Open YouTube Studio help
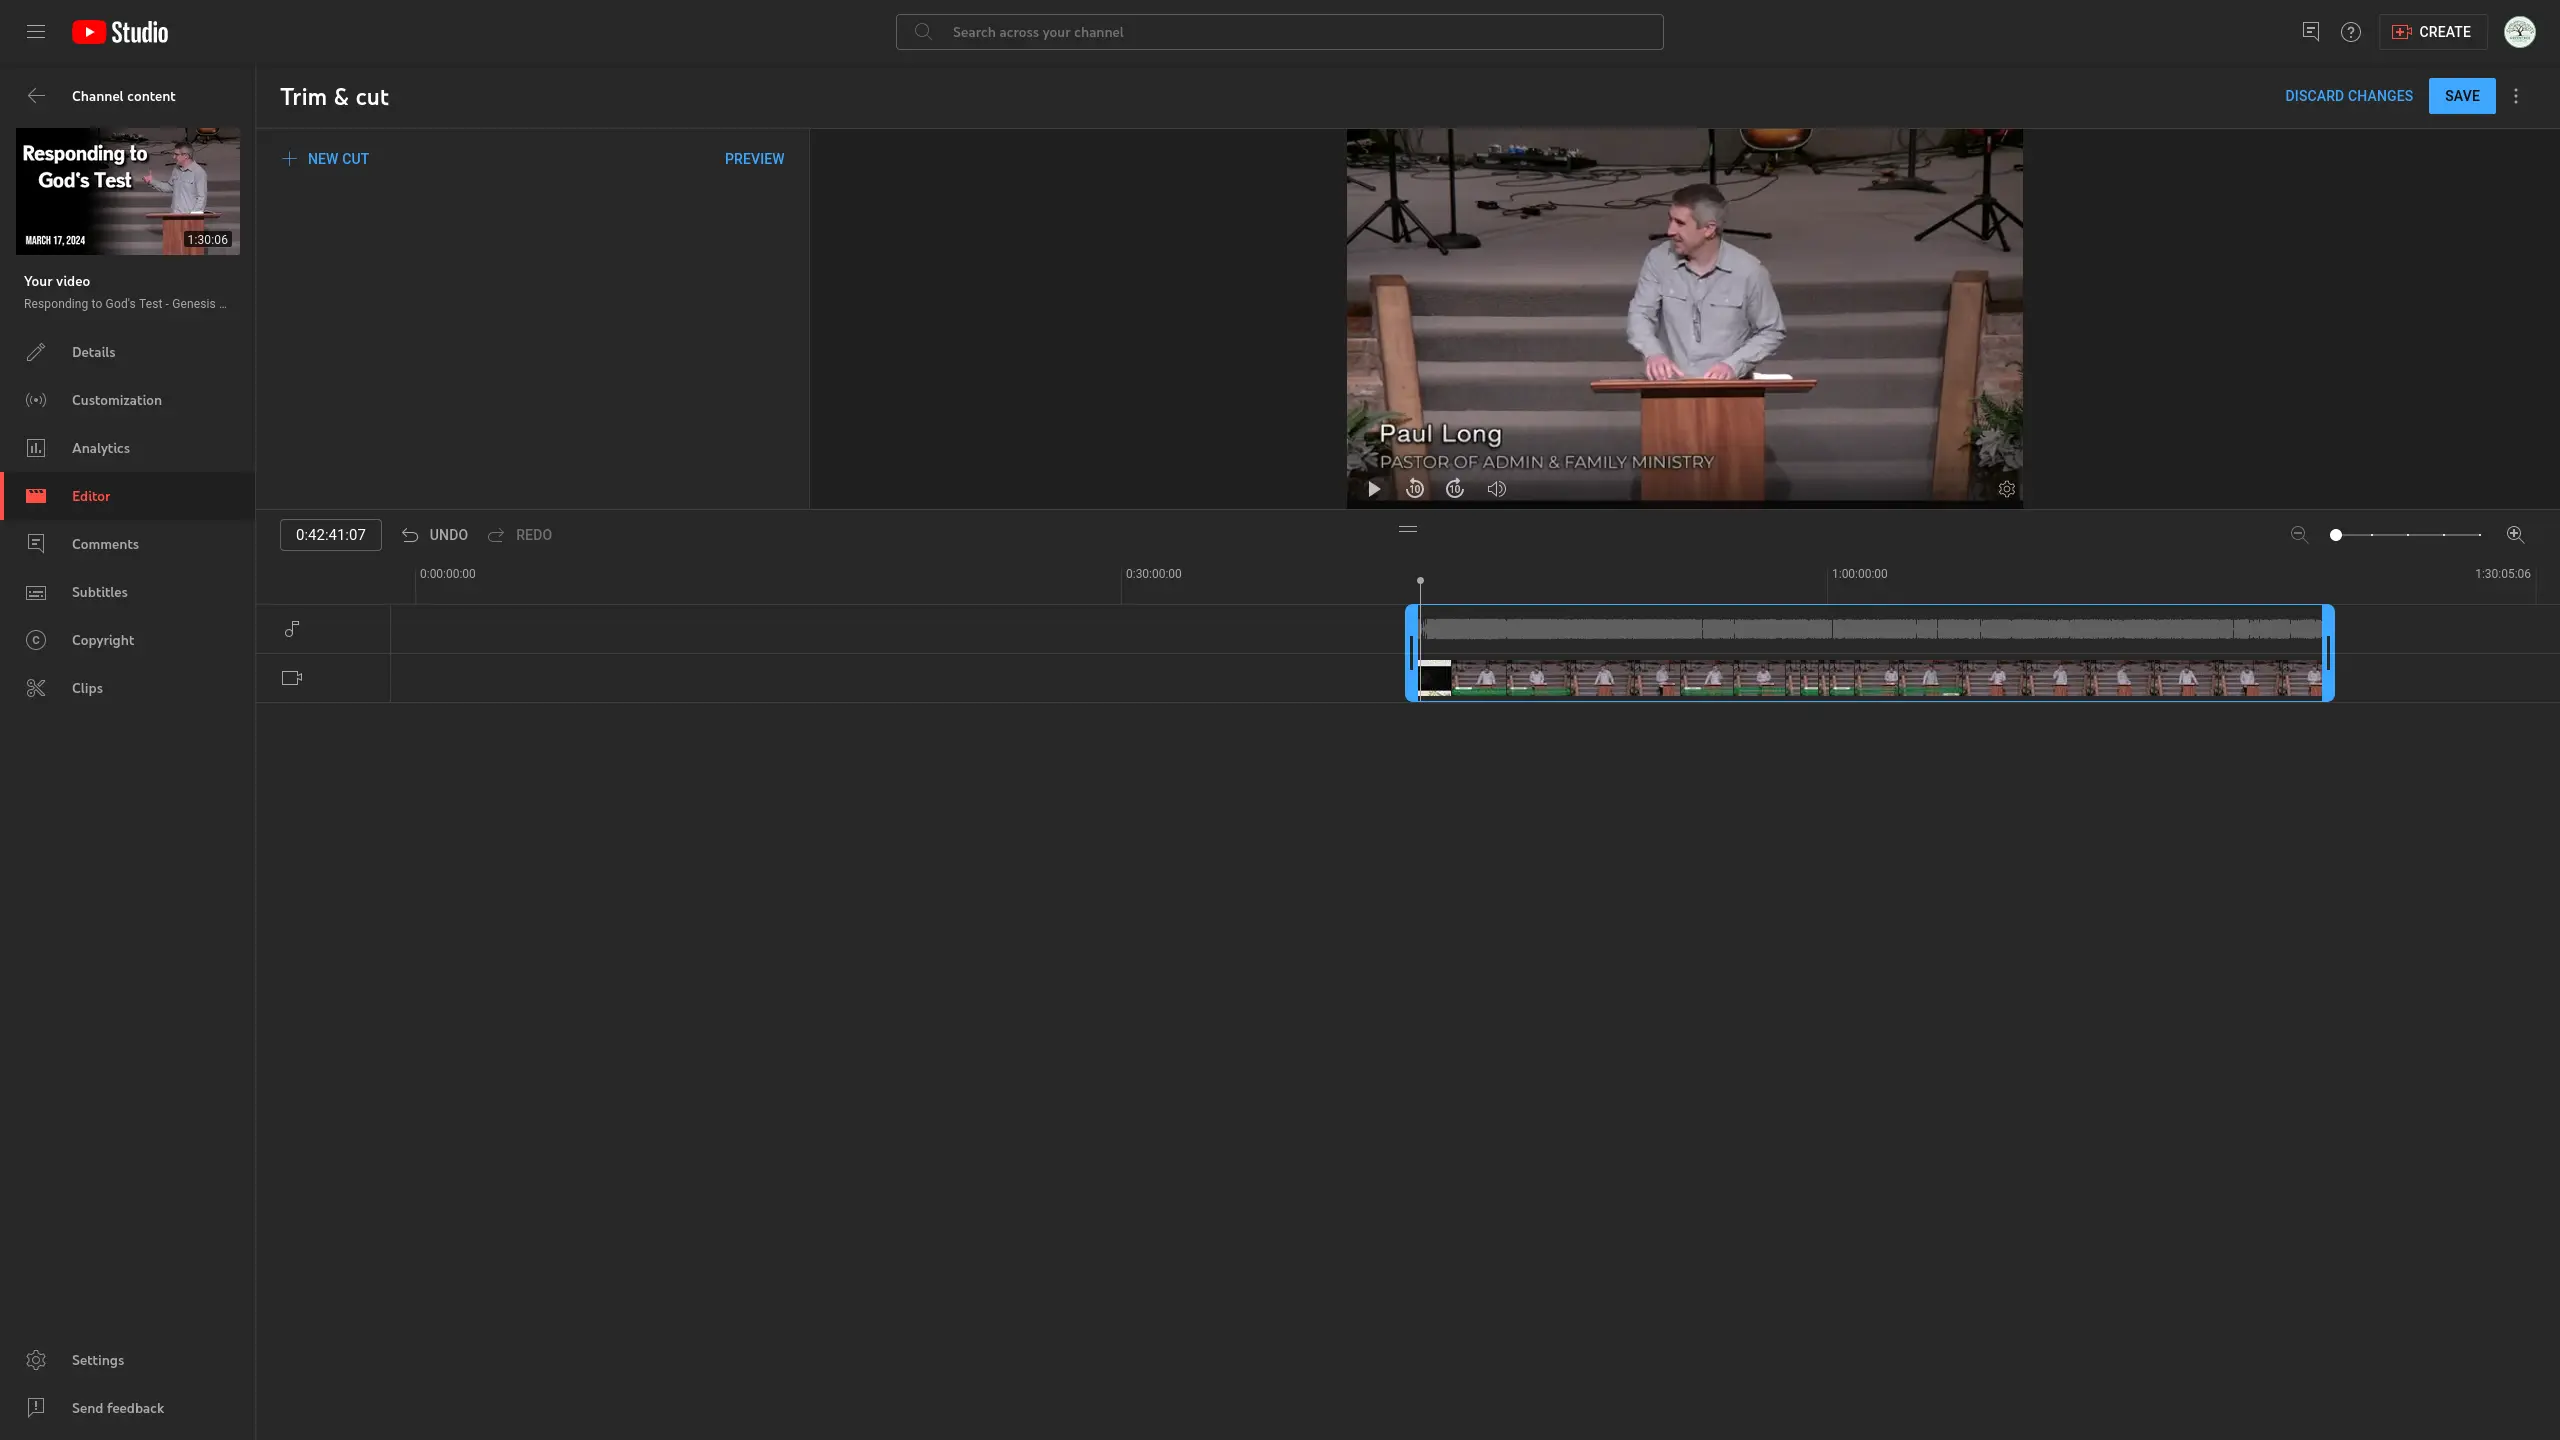Image resolution: width=2560 pixels, height=1440 pixels. pos(2350,32)
